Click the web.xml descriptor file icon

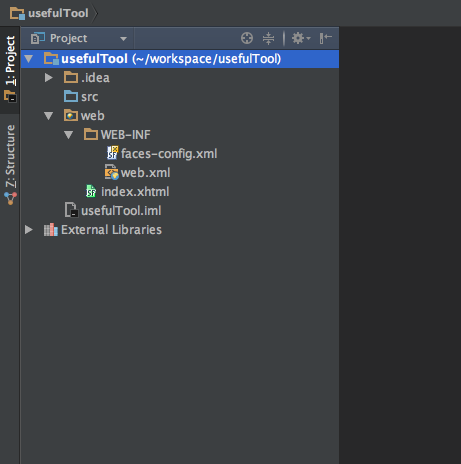[x=112, y=172]
